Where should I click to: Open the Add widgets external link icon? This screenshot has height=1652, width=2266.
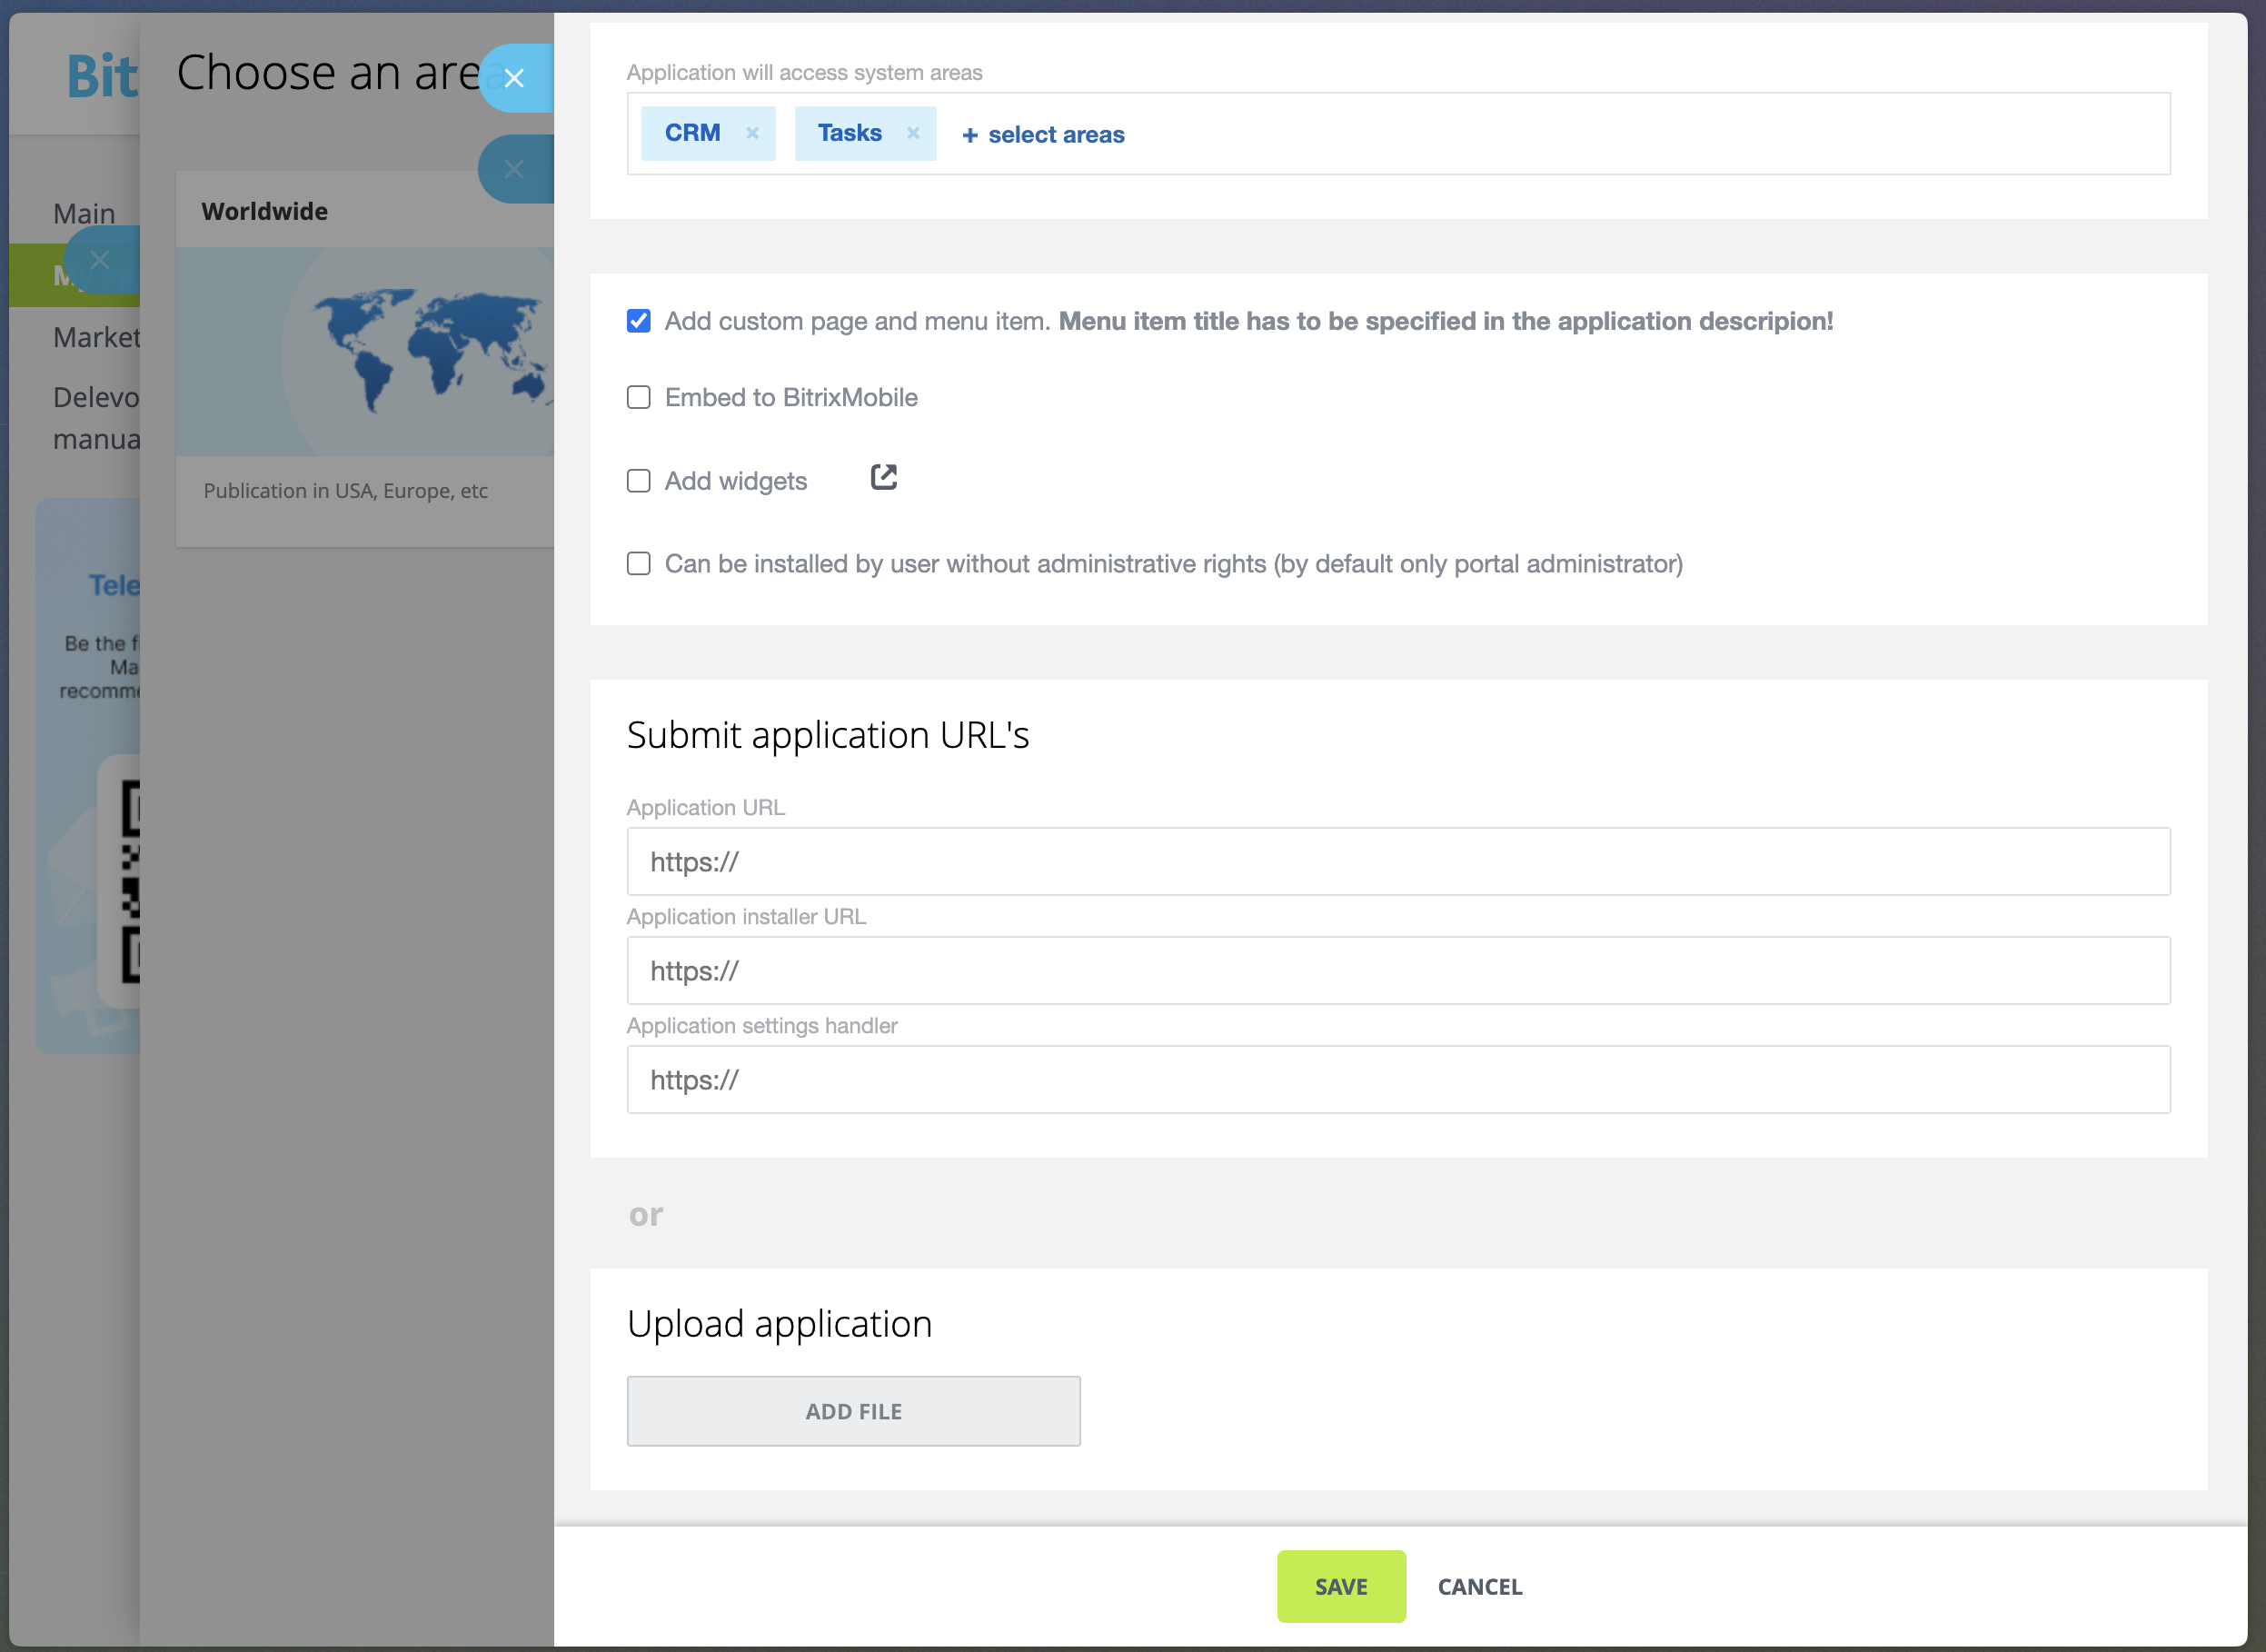click(x=883, y=477)
